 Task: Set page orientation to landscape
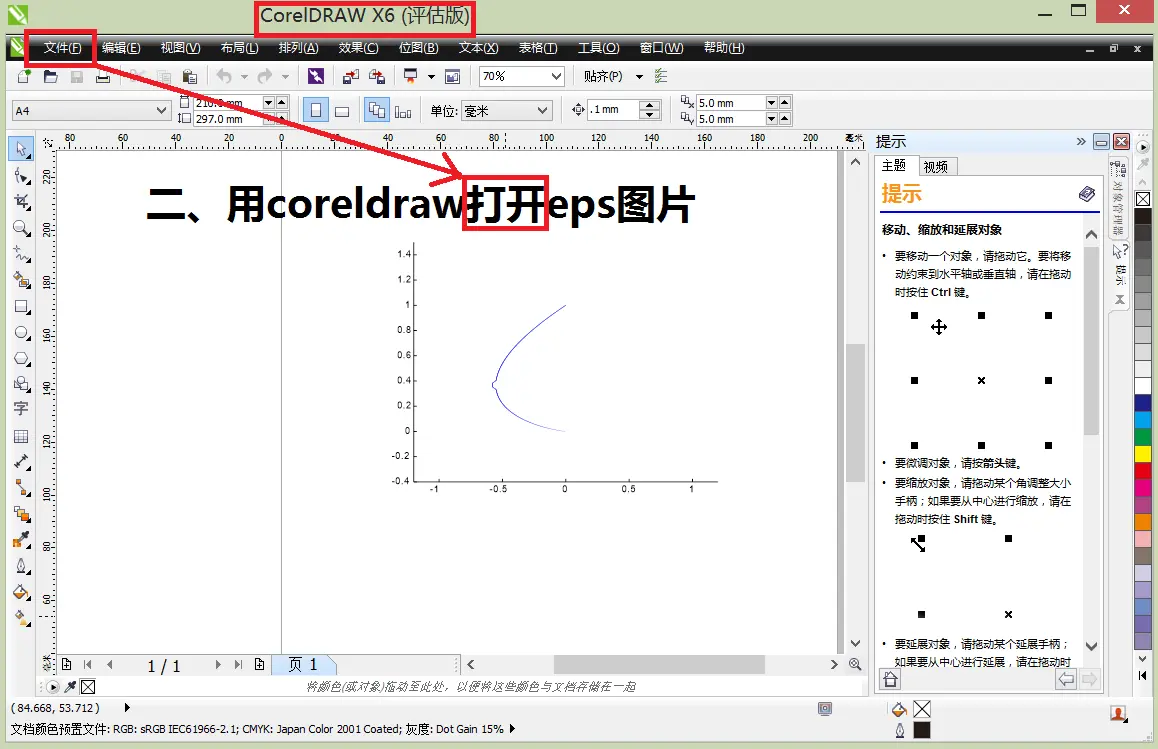(x=342, y=111)
